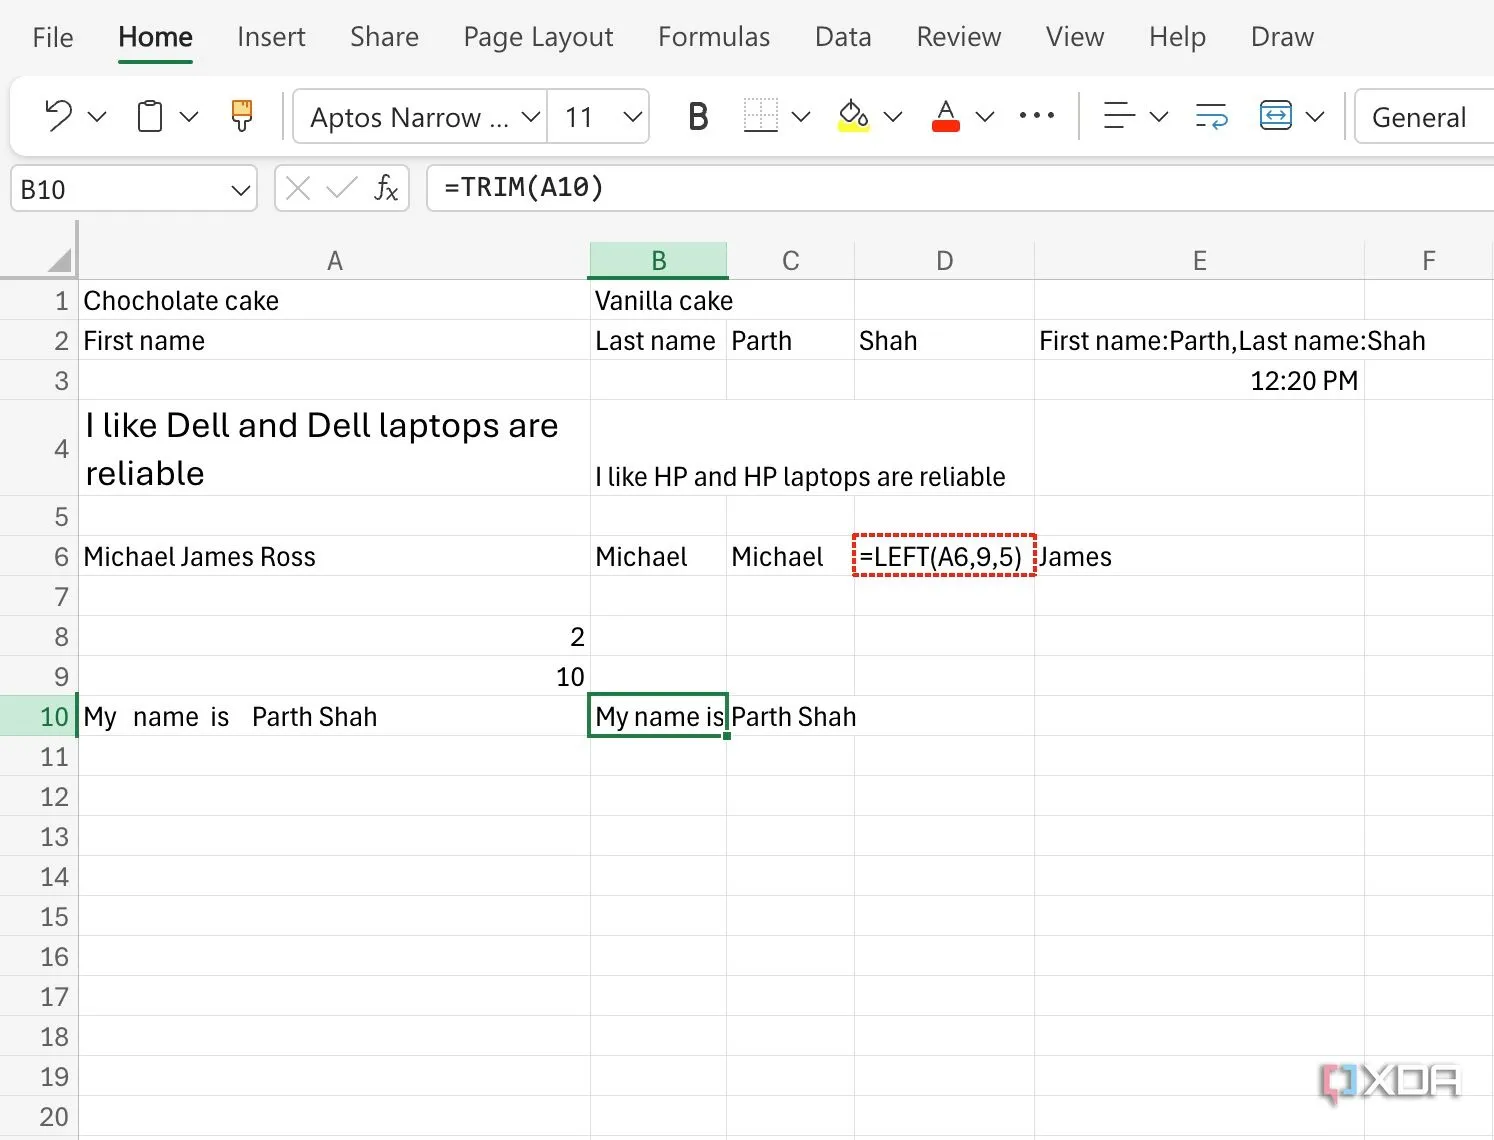Open Insert Function fx button
This screenshot has width=1494, height=1140.
coord(386,188)
